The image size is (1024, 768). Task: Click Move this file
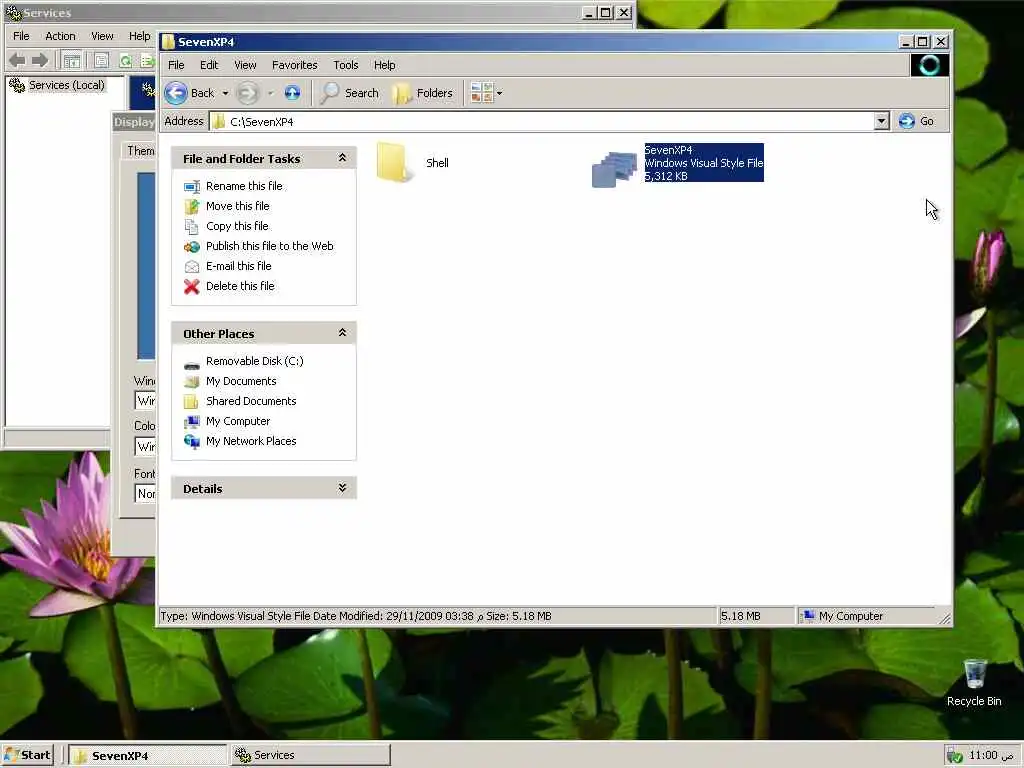[x=238, y=206]
